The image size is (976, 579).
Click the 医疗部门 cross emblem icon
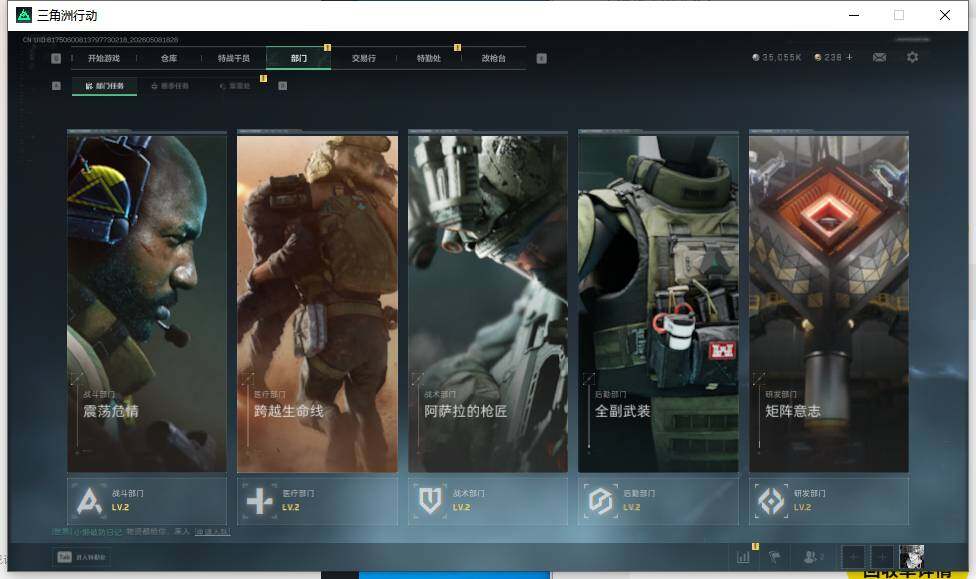click(260, 501)
